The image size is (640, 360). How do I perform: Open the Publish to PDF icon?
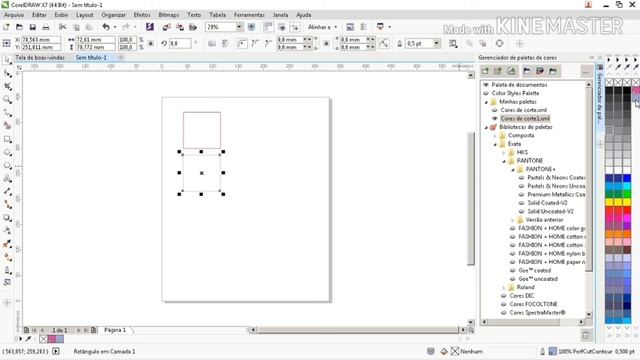point(193,27)
